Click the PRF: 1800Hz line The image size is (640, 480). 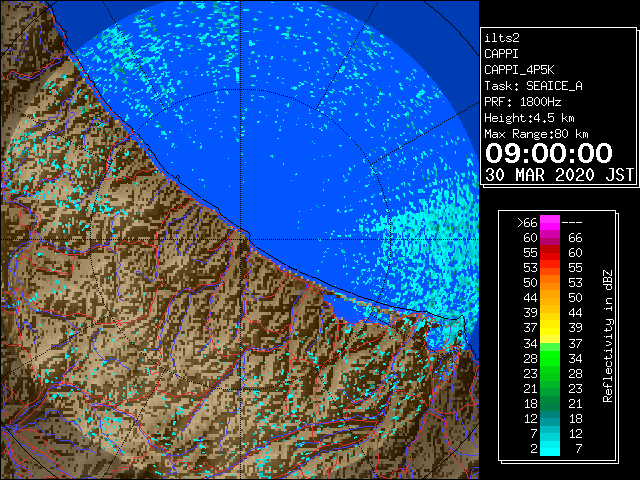click(522, 102)
